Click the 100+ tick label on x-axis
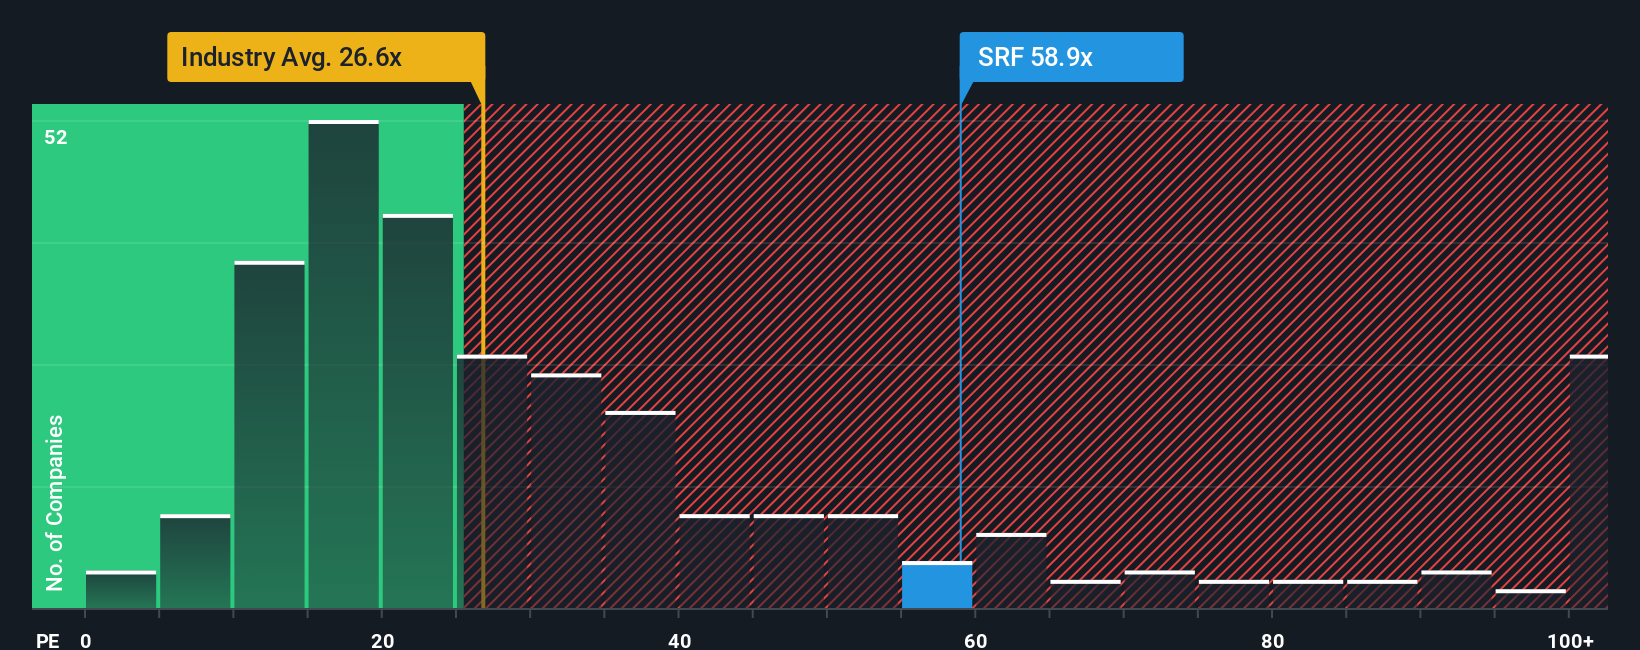The image size is (1640, 650). click(x=1570, y=640)
